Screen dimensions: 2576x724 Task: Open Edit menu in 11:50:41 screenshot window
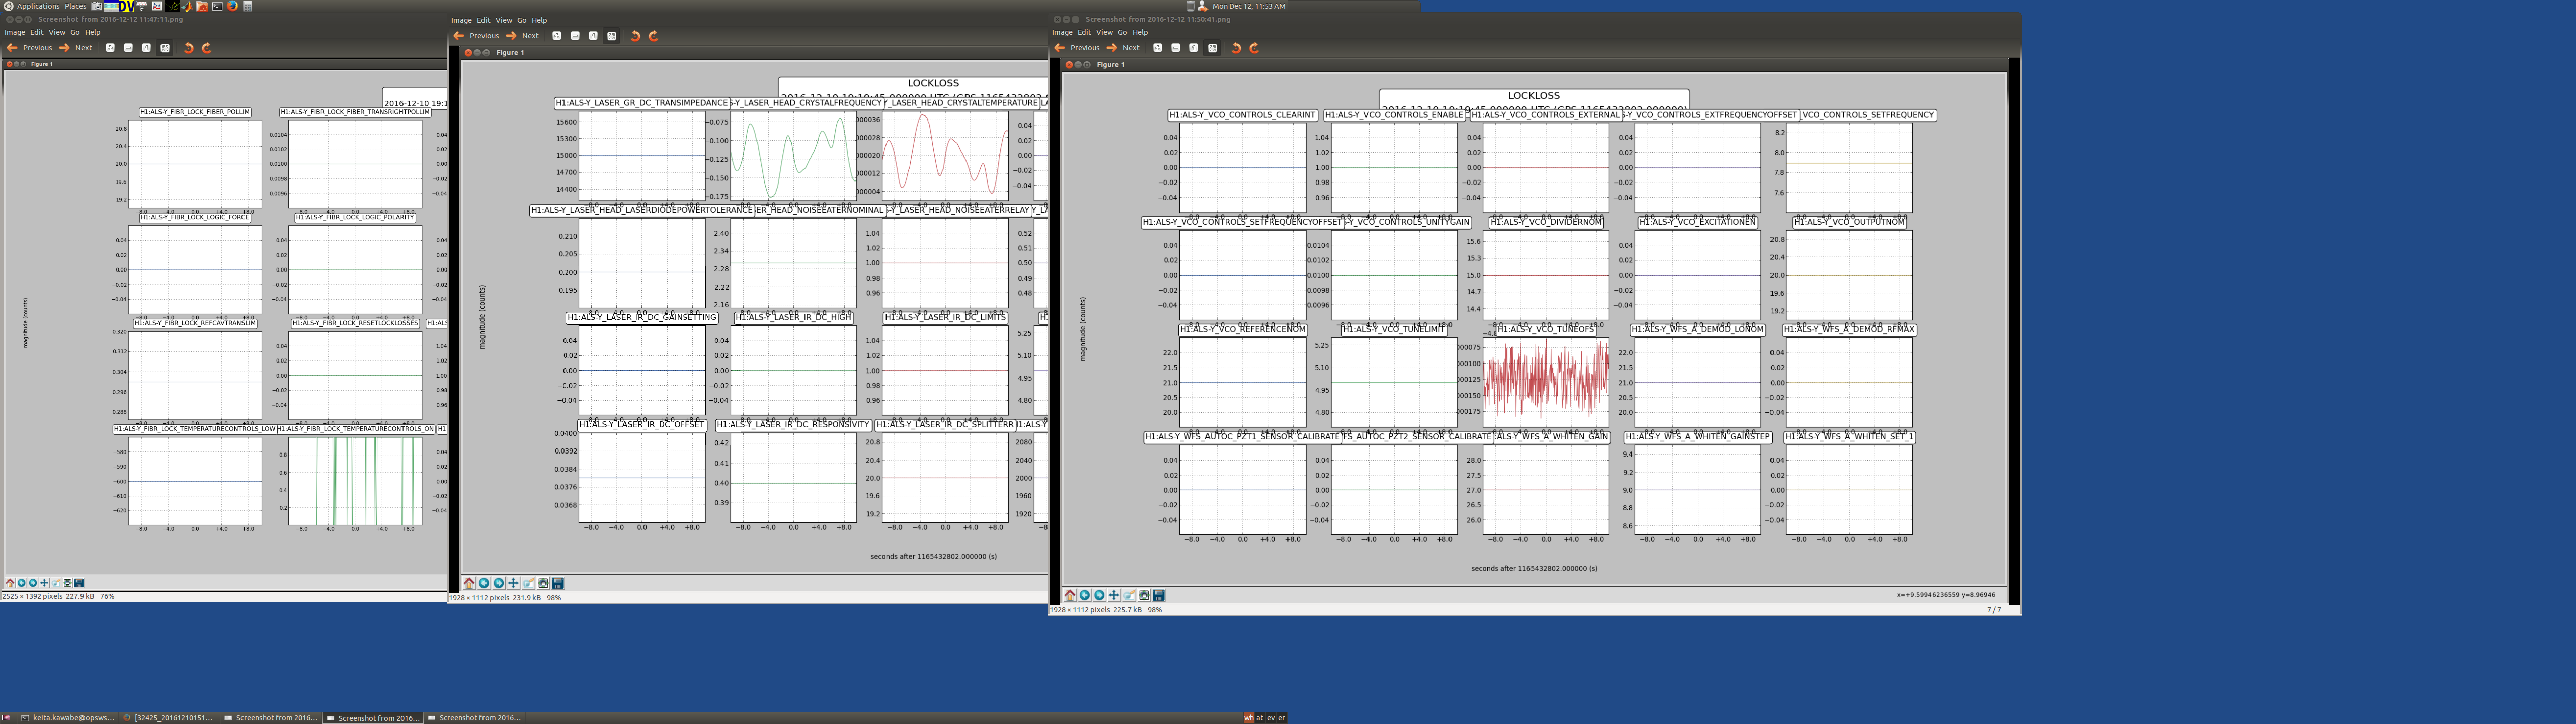click(1085, 32)
